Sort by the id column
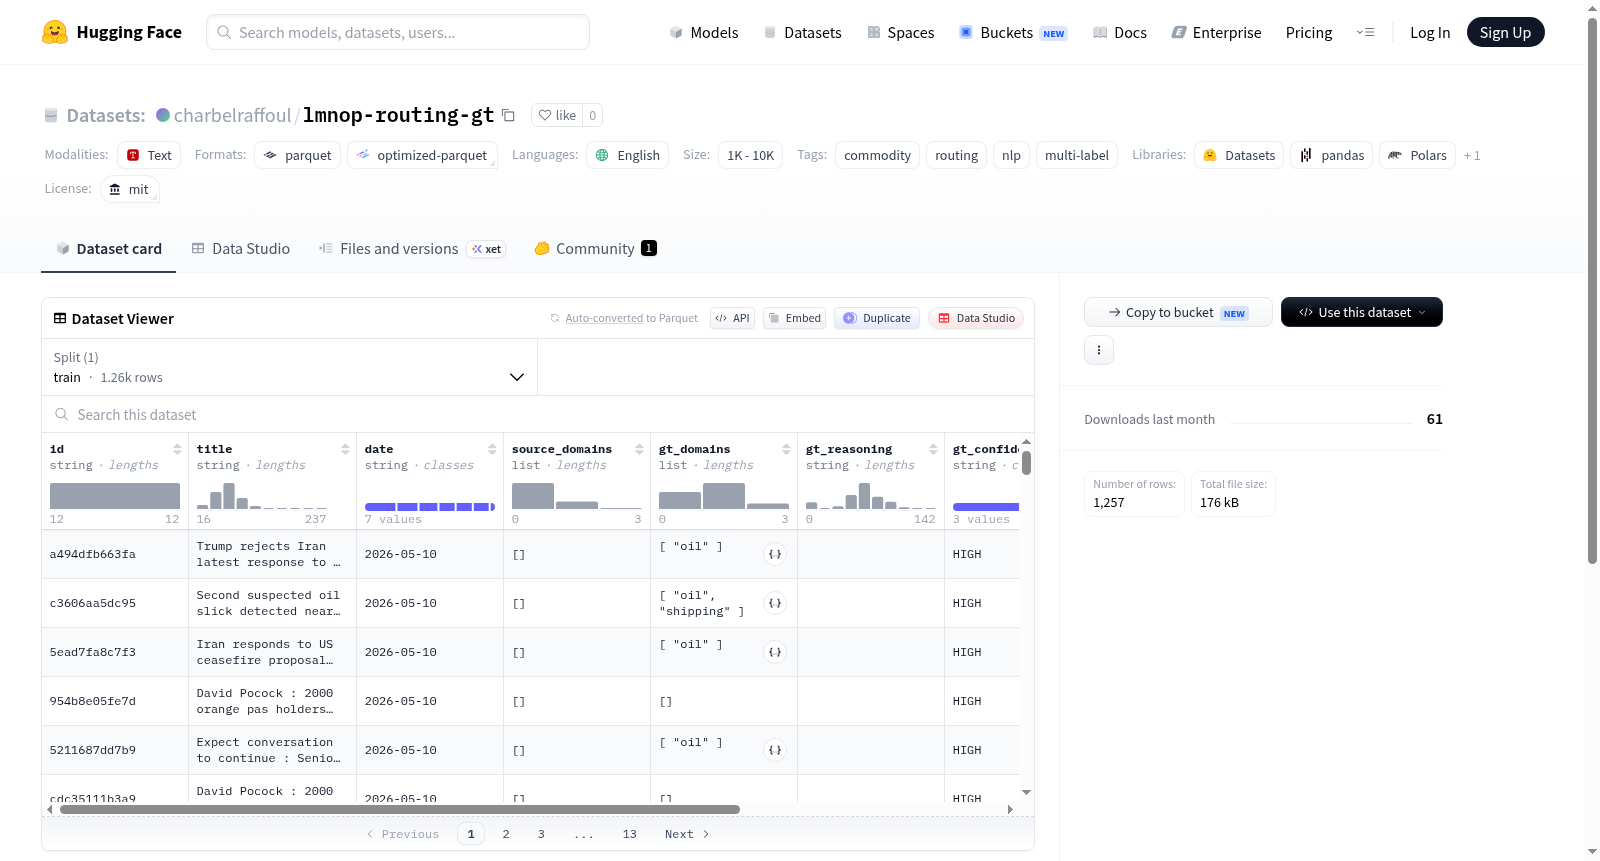This screenshot has width=1600, height=861. [177, 449]
